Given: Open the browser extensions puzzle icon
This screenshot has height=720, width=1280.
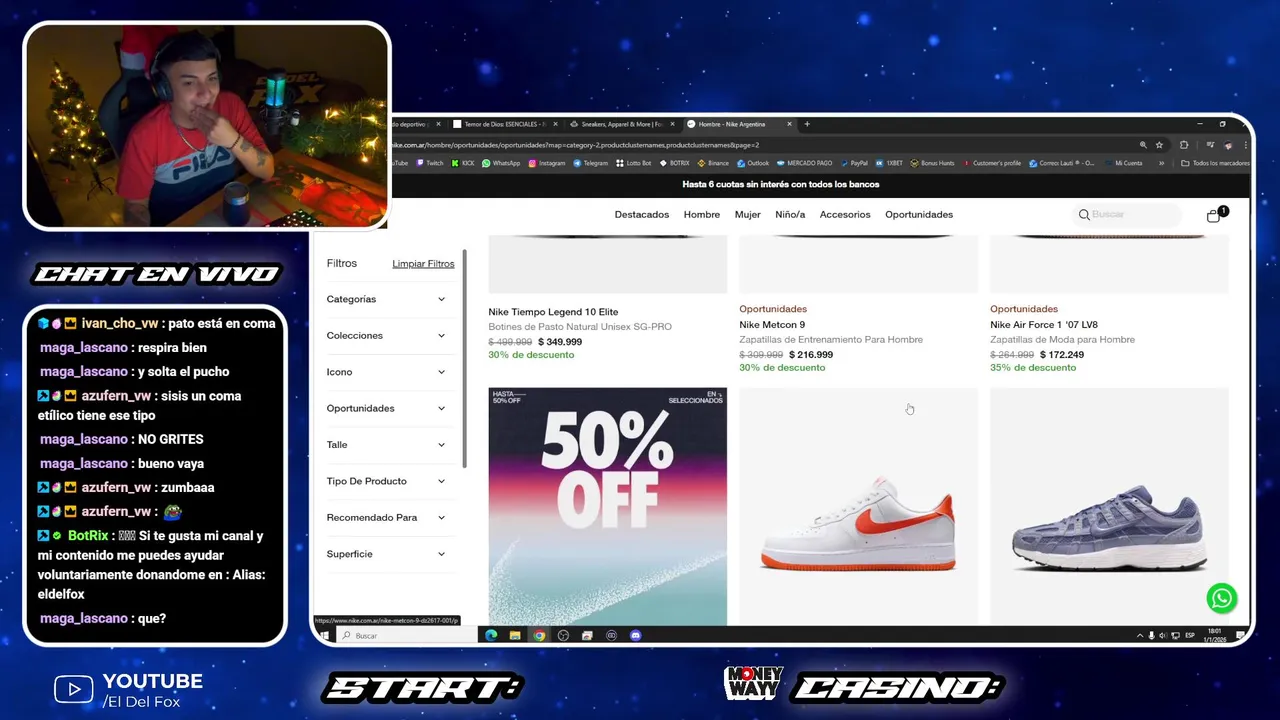Looking at the screenshot, I should pyautogui.click(x=1184, y=145).
